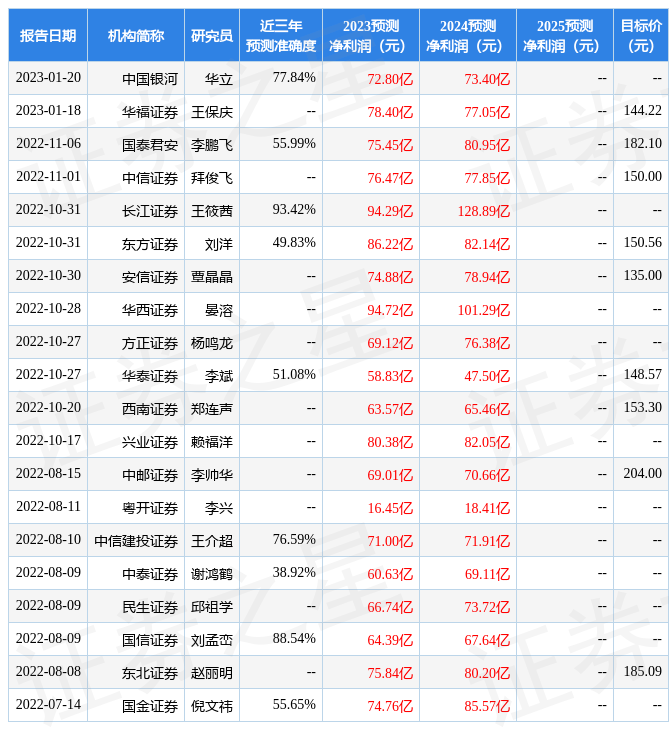
Task: Select the 粤开证券 institution cell
Action: coord(136,507)
